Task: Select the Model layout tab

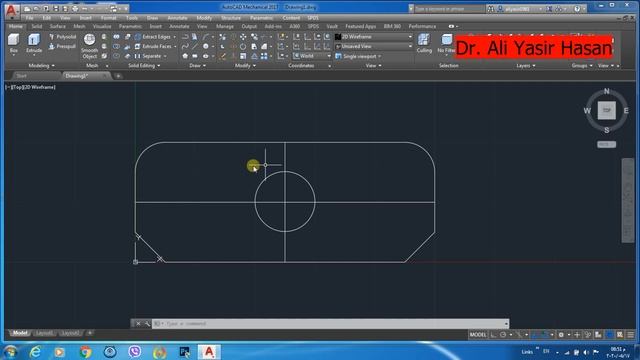Action: coord(19,333)
